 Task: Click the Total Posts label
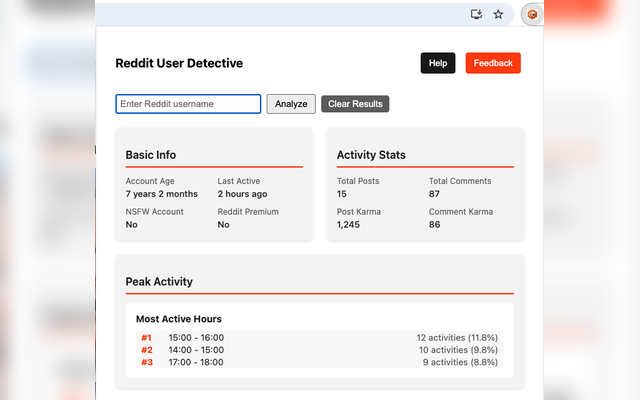[358, 181]
